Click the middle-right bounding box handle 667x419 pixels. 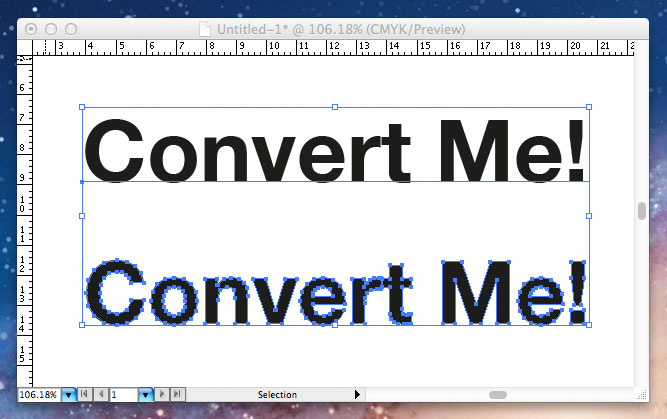[x=588, y=215]
